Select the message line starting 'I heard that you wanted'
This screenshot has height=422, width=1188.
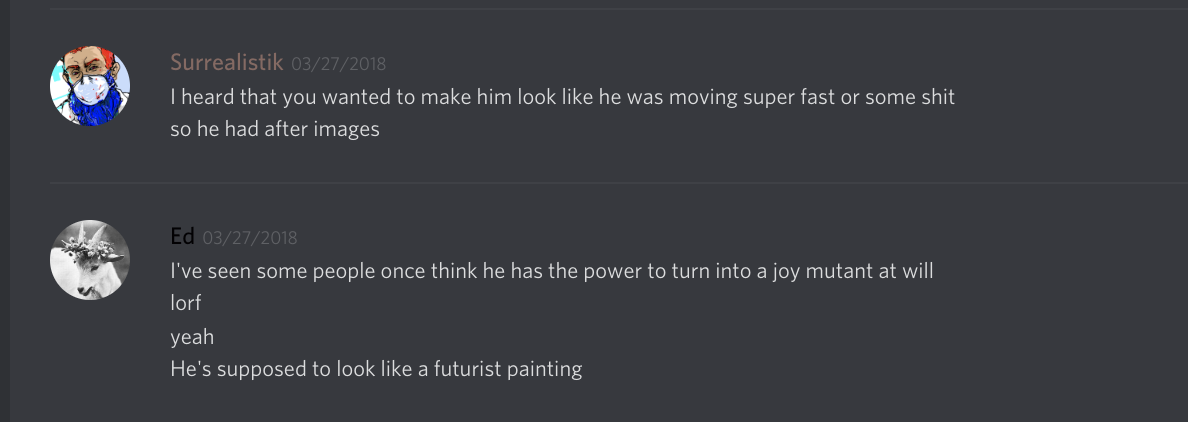pos(562,97)
